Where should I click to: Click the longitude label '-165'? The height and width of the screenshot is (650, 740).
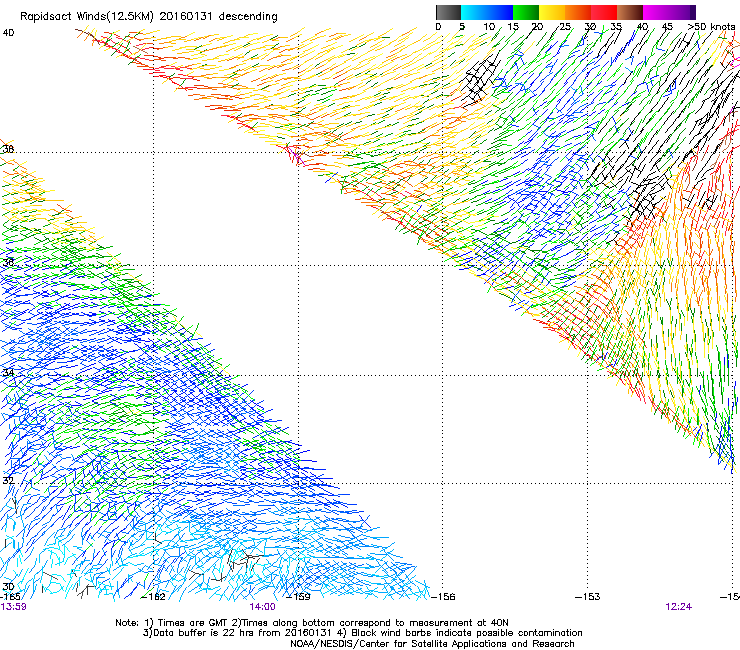point(10,597)
